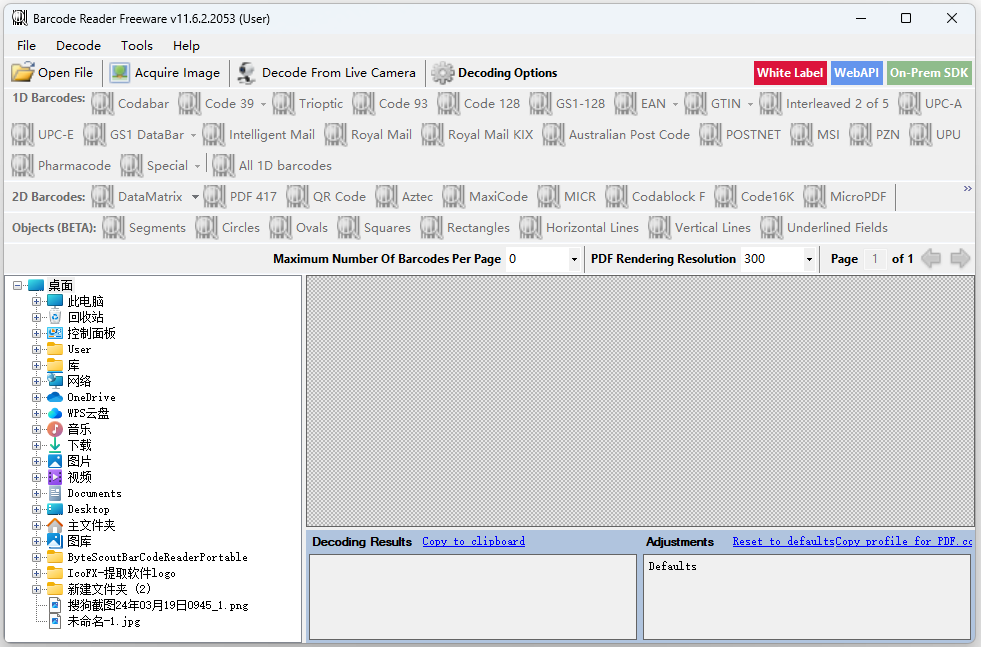Select the Aztec barcode icon

(x=387, y=196)
